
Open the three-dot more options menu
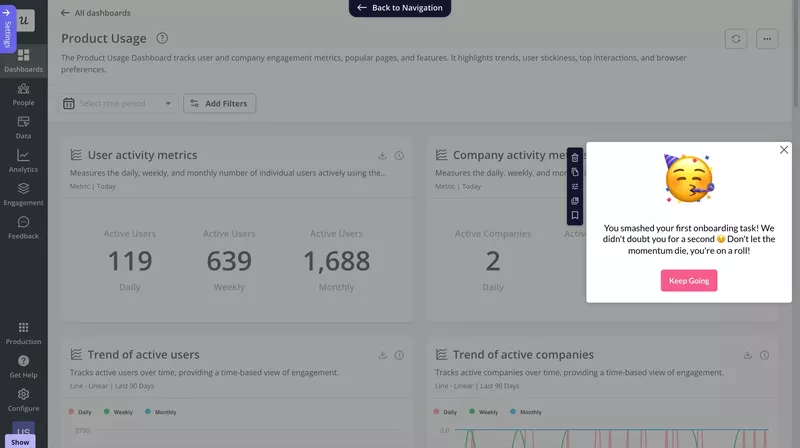767,39
